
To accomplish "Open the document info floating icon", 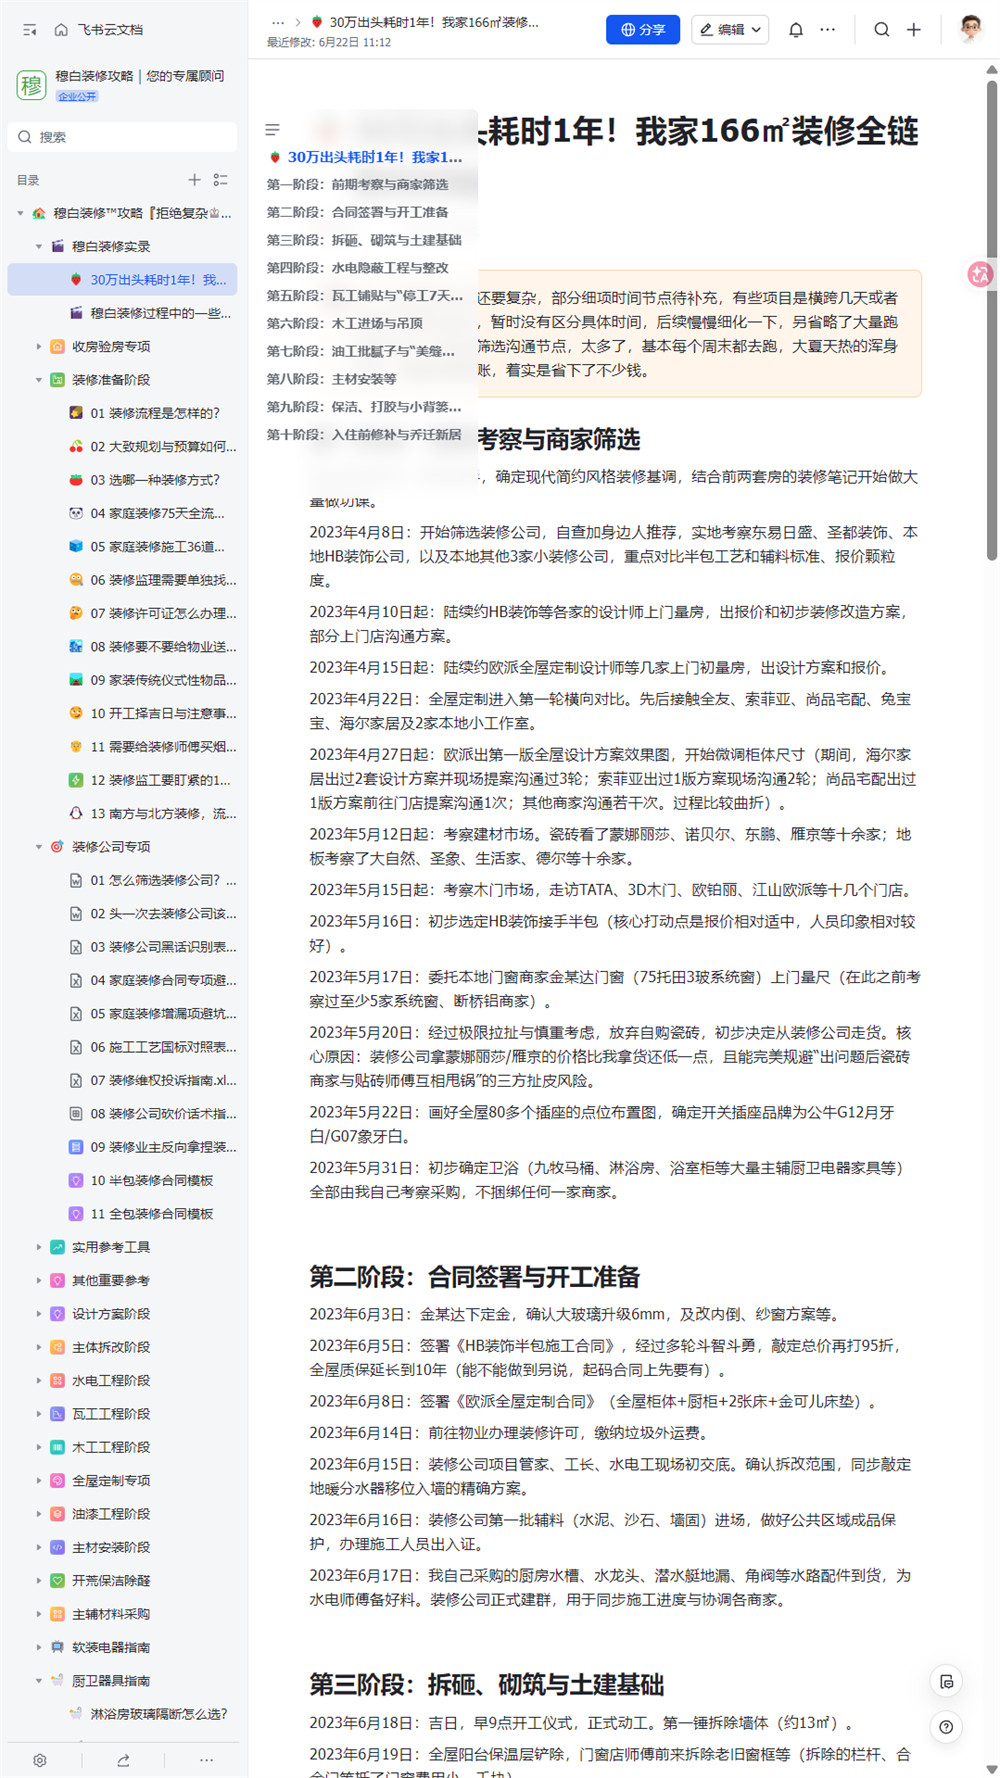I will [946, 1682].
